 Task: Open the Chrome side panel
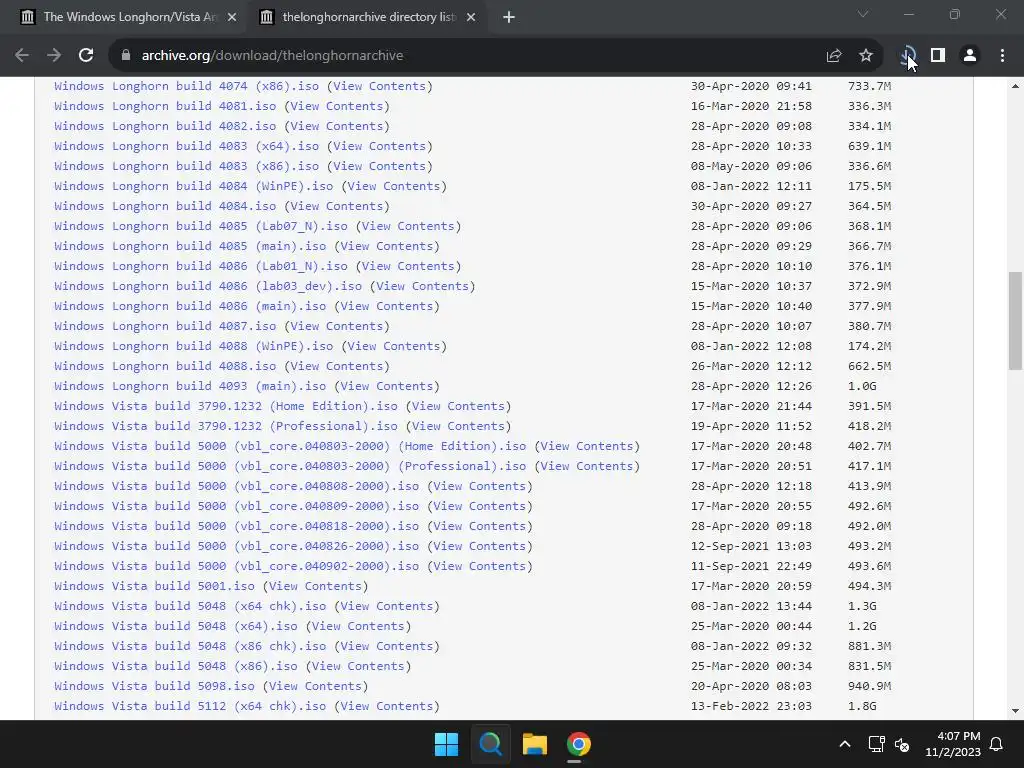(938, 56)
